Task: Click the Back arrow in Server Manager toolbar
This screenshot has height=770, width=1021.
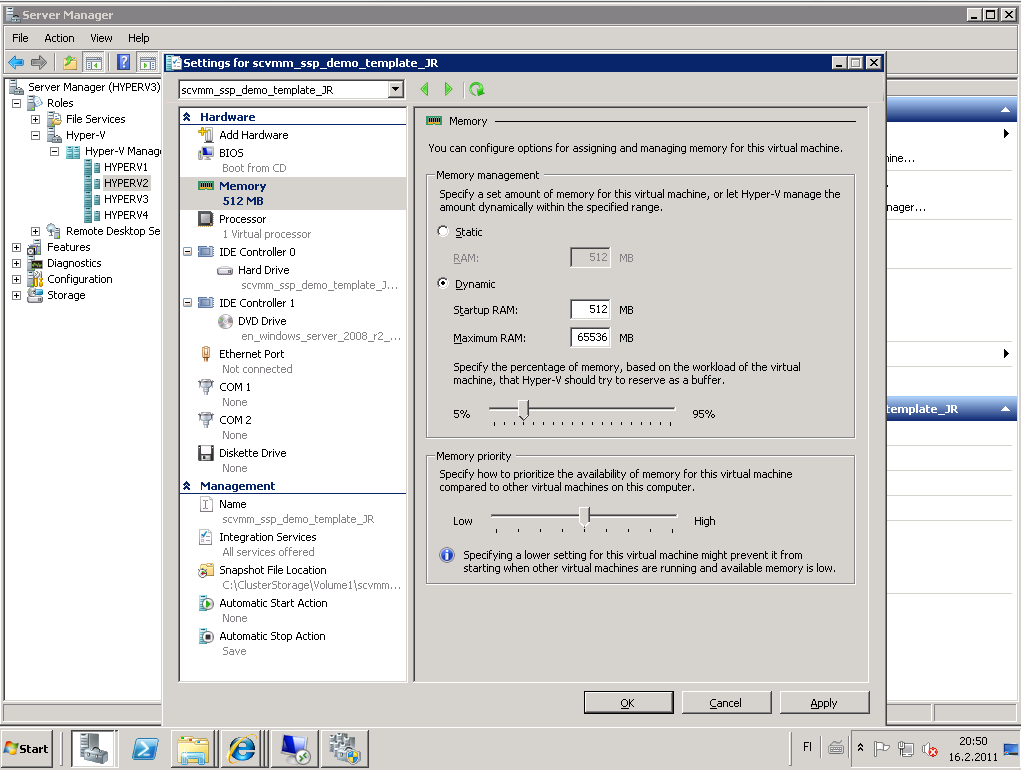Action: click(16, 62)
